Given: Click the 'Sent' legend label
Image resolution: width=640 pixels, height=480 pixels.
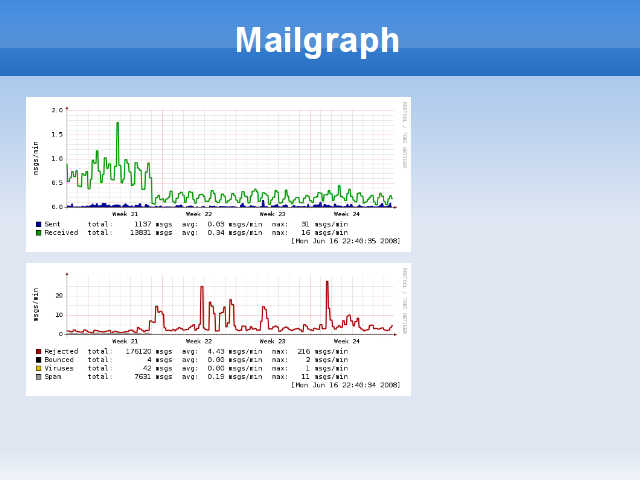Looking at the screenshot, I should [x=52, y=224].
